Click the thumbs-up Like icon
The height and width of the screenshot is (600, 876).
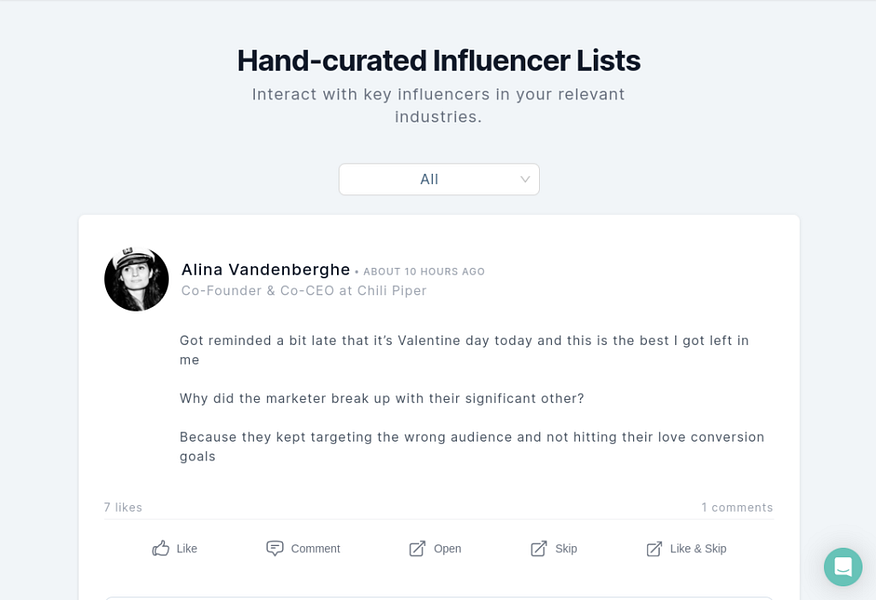tap(160, 548)
